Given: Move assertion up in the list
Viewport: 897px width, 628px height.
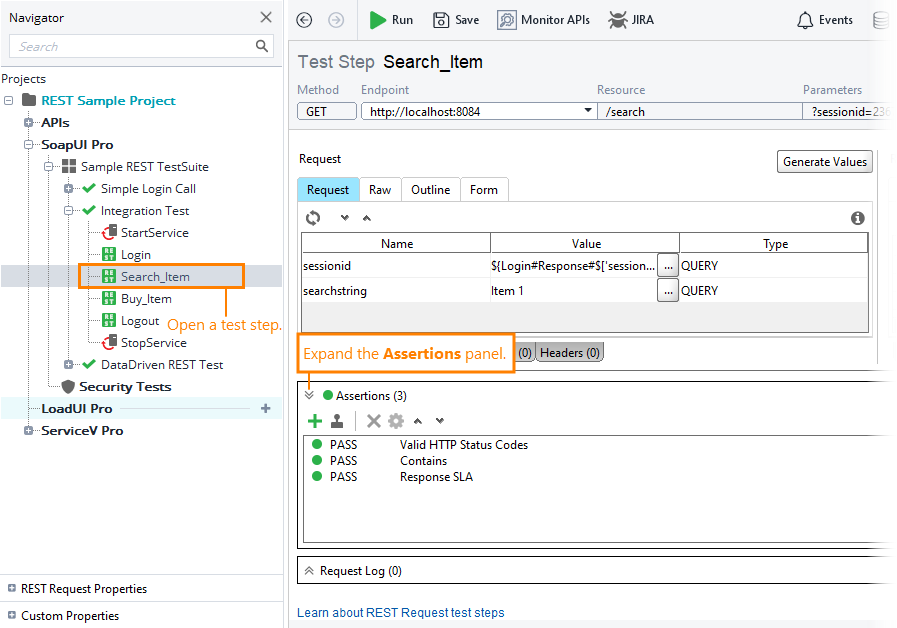Looking at the screenshot, I should pos(418,421).
